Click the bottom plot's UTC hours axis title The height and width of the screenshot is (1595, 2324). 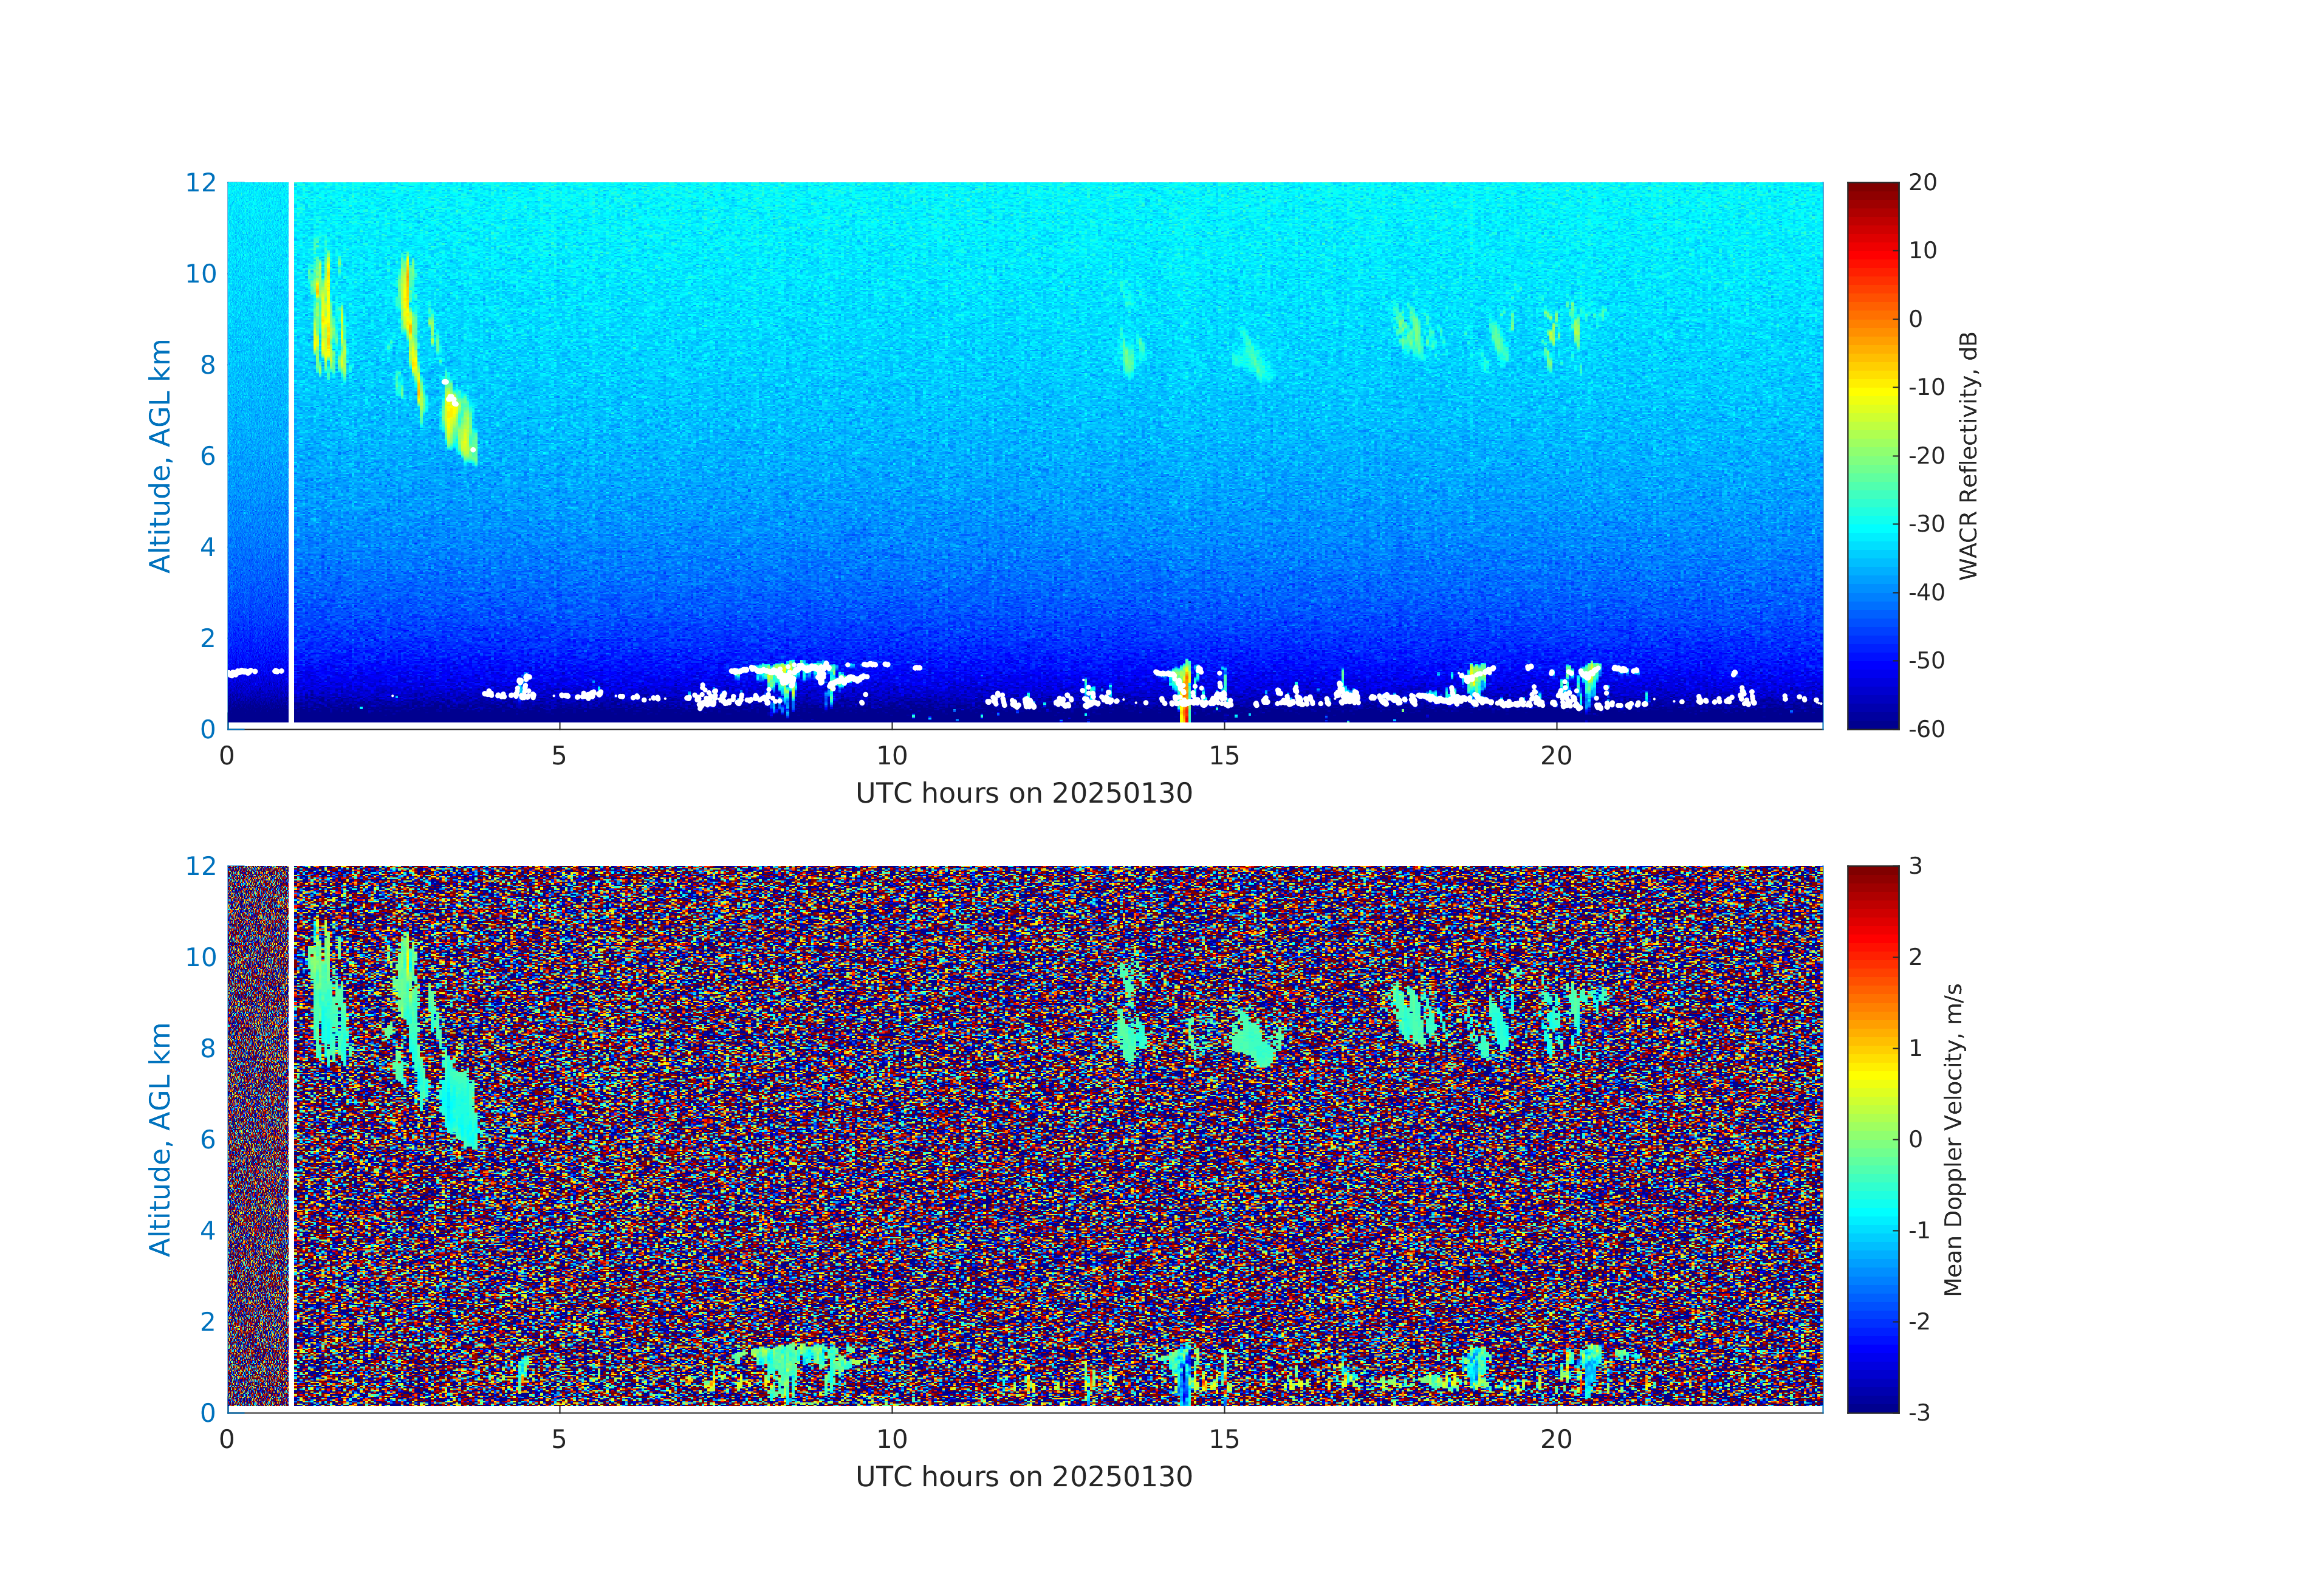[1024, 1477]
